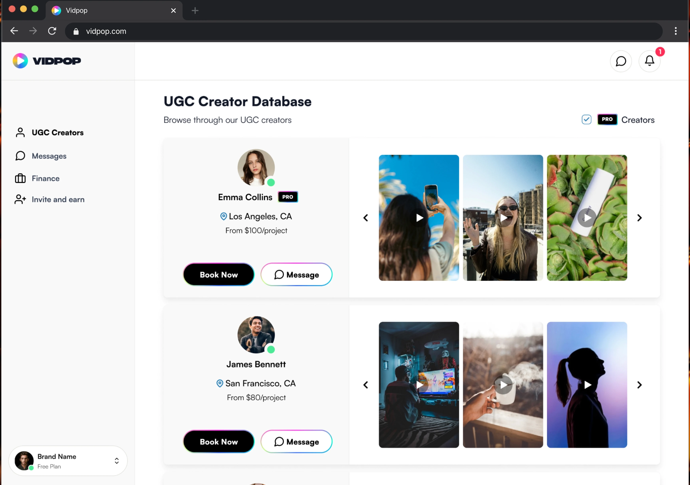Click the browser back arrow
The height and width of the screenshot is (485, 690).
pos(14,31)
